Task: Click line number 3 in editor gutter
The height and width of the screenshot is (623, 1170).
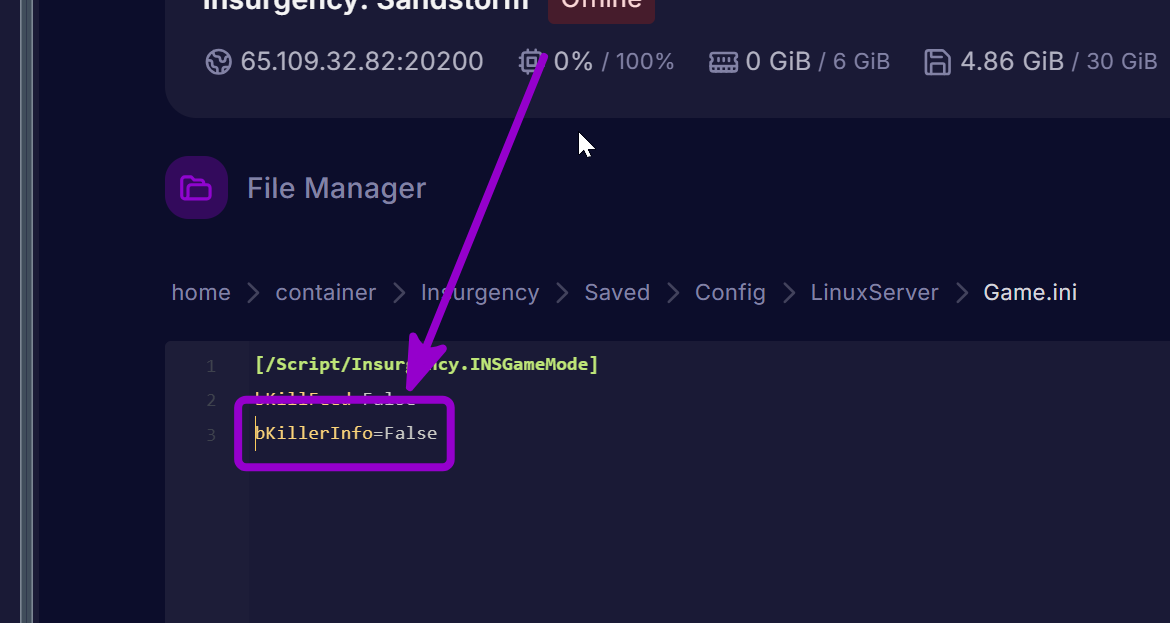Action: pyautogui.click(x=211, y=435)
